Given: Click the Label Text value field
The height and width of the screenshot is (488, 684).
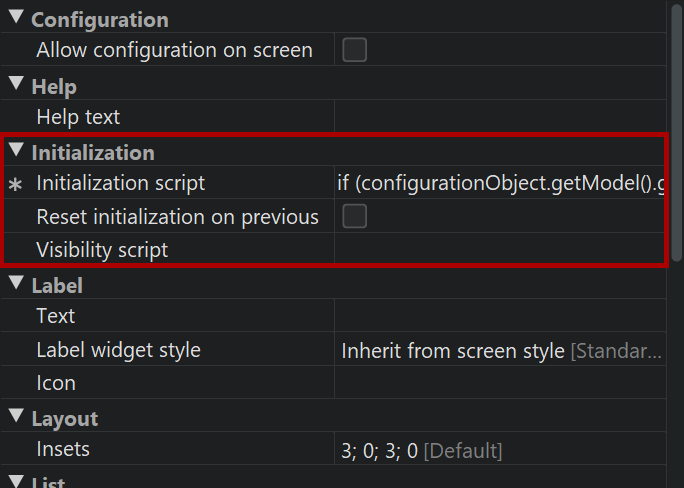Looking at the screenshot, I should click(x=500, y=316).
